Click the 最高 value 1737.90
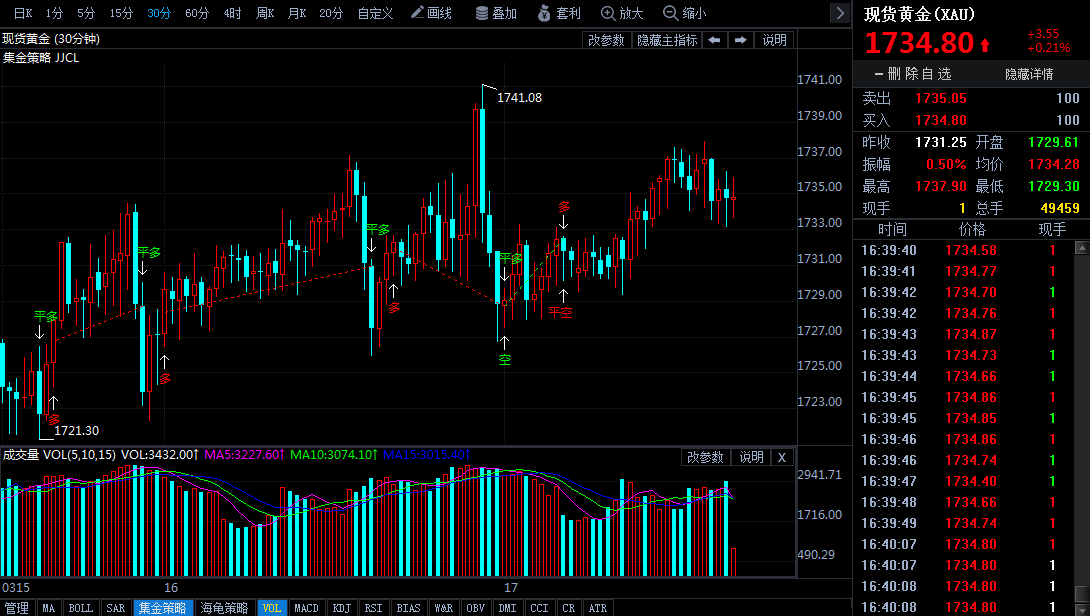 (941, 186)
